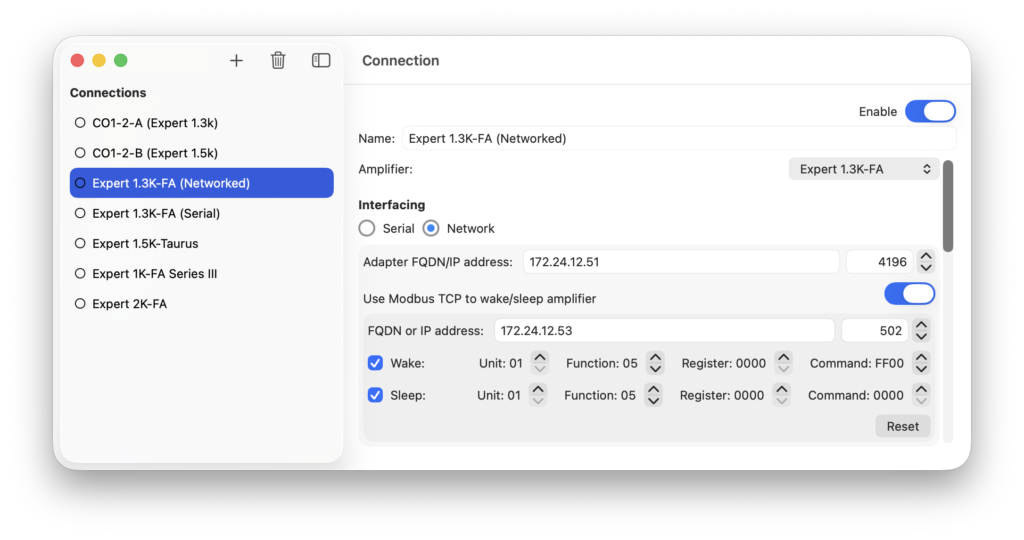Toggle Use Modbus TCP wake/sleep switch
Screen dimensions: 1024x540
[x=909, y=294]
